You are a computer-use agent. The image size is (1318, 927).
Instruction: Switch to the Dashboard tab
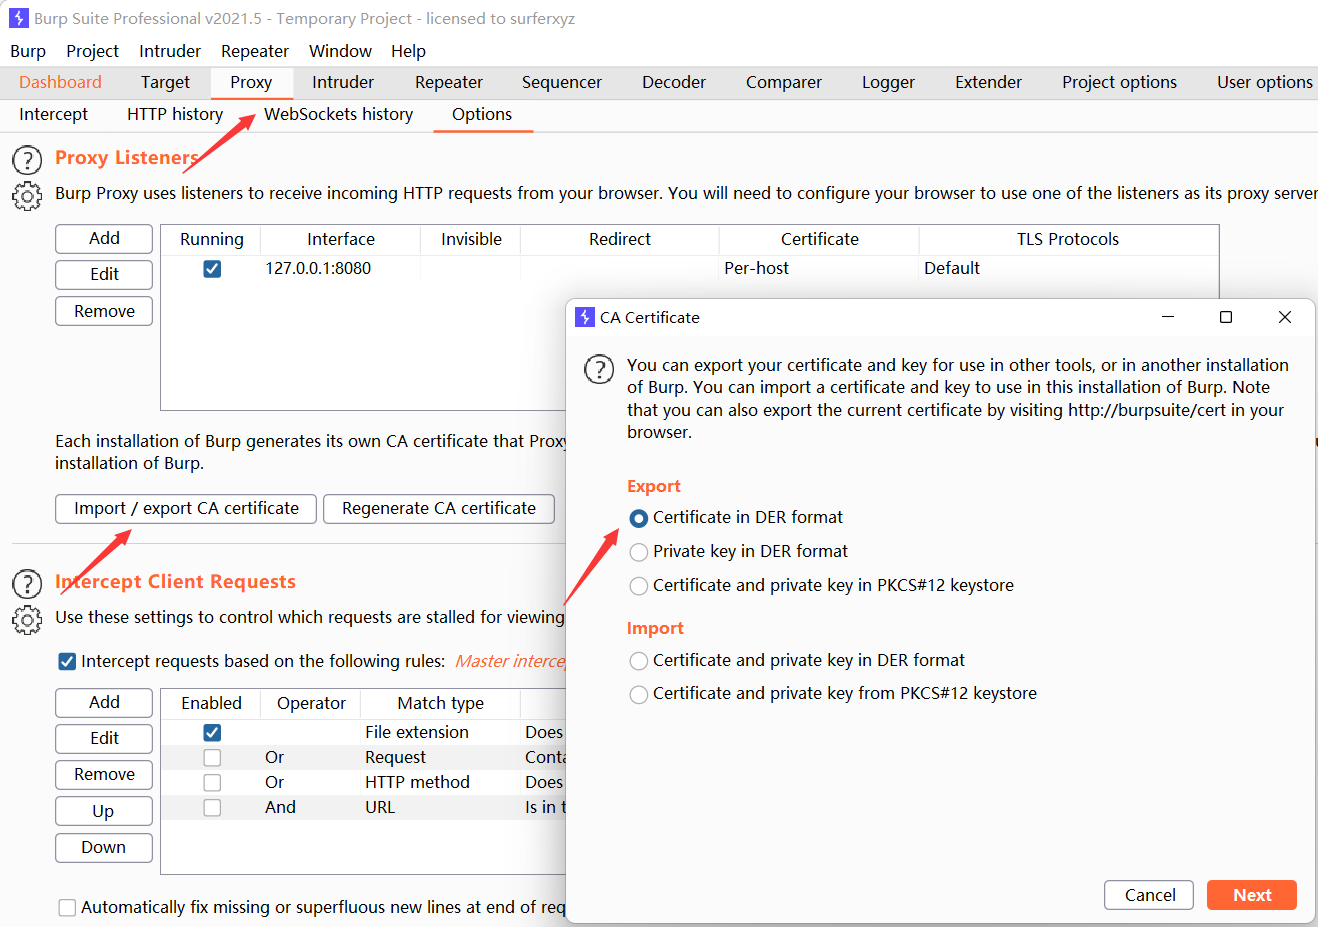tap(60, 82)
